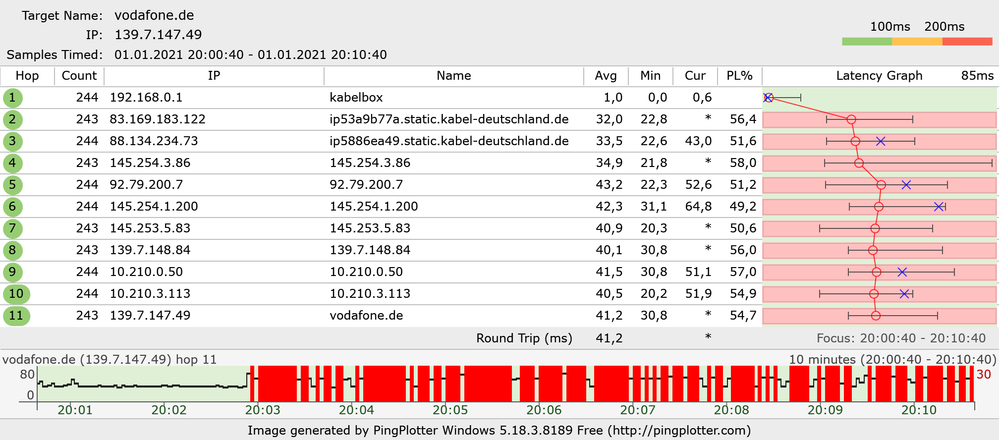Click the Samples Timed date range
Image resolution: width=999 pixels, height=440 pixels.
click(x=250, y=55)
